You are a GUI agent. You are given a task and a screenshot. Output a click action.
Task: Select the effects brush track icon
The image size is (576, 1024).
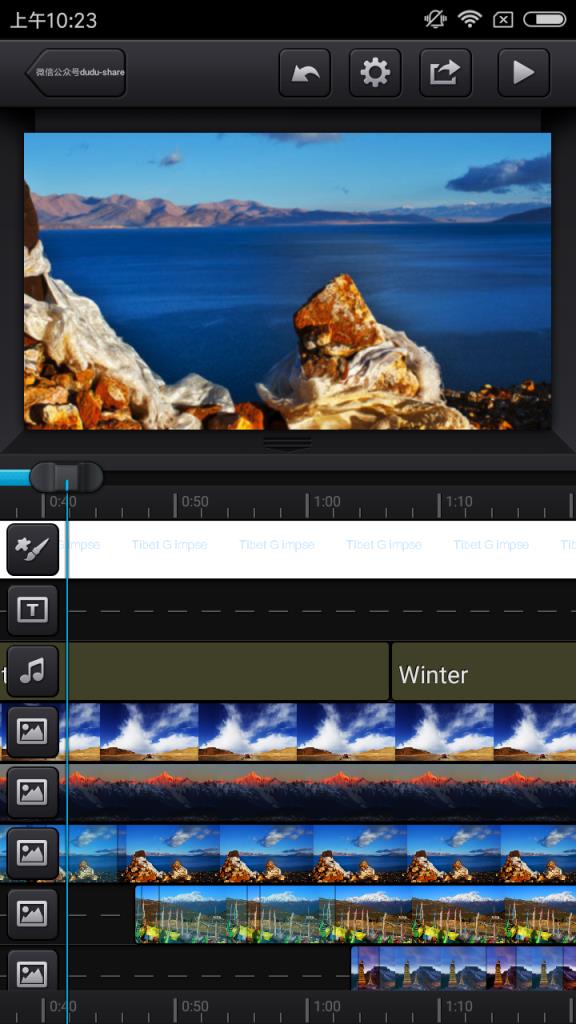tap(33, 550)
